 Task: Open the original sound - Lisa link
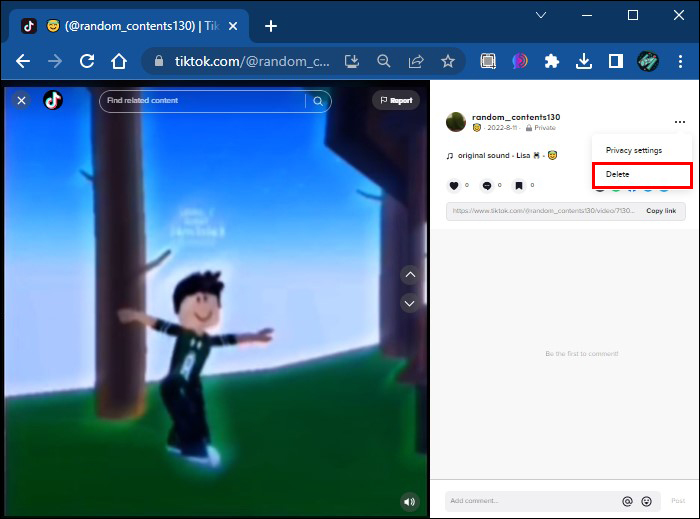point(501,155)
